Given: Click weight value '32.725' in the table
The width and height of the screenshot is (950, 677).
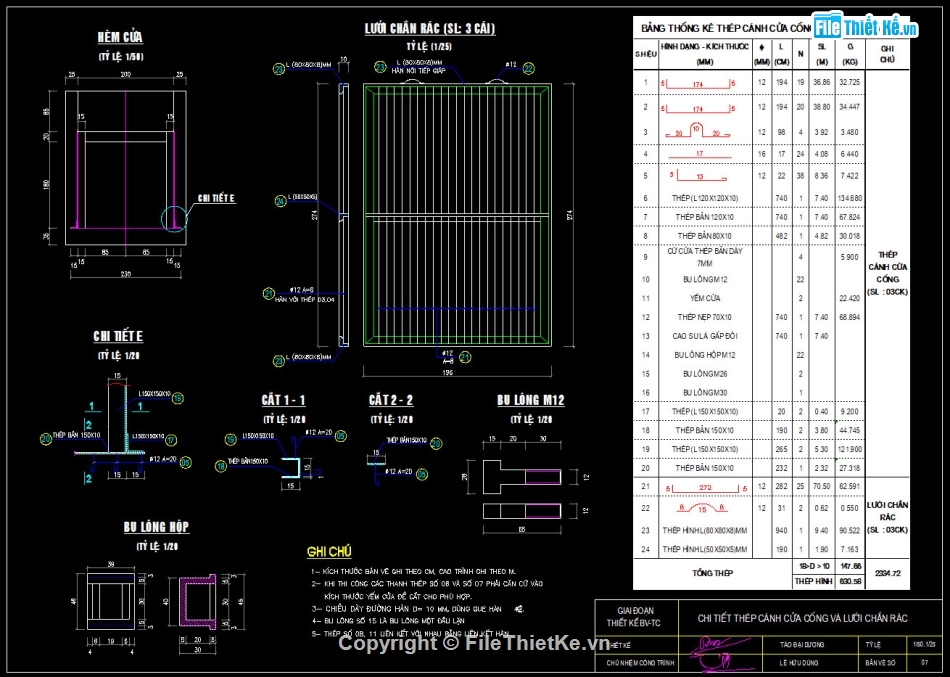Looking at the screenshot, I should [x=851, y=82].
